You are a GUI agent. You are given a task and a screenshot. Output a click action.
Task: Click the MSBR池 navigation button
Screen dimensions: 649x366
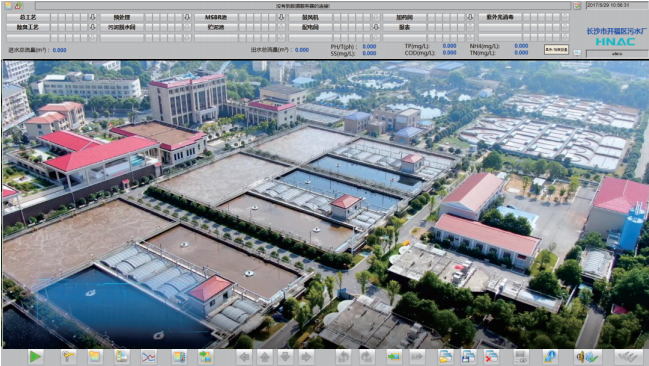click(216, 17)
